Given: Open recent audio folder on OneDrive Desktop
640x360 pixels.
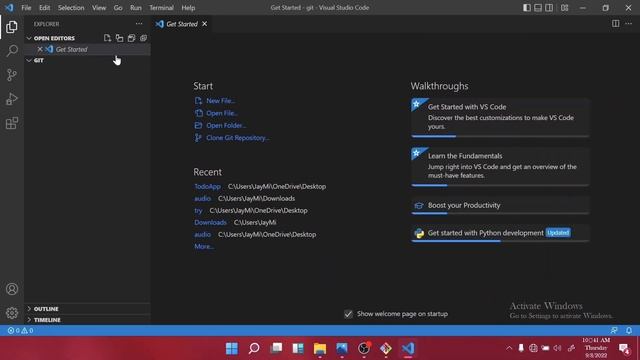Looking at the screenshot, I should point(202,234).
